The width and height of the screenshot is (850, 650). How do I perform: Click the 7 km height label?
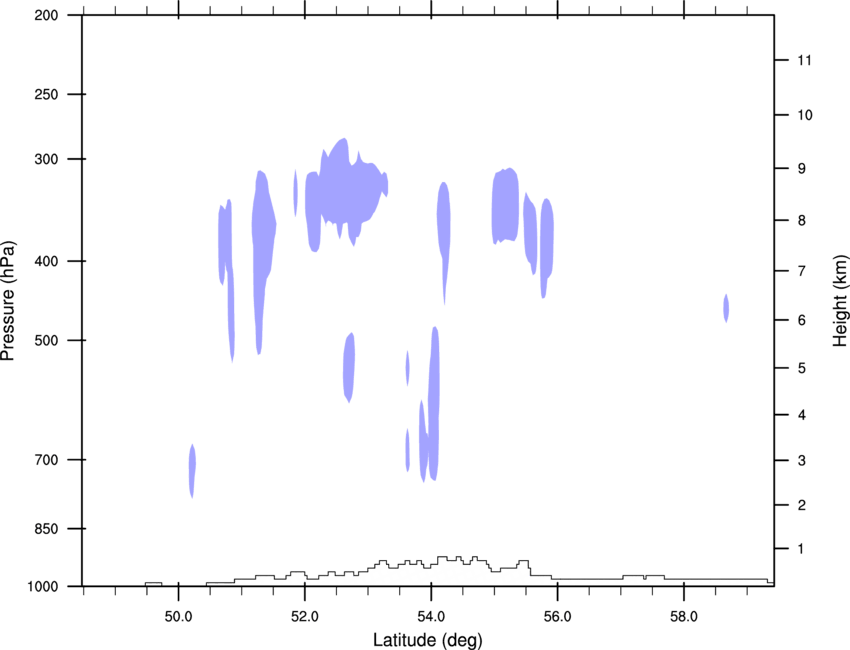tap(802, 271)
